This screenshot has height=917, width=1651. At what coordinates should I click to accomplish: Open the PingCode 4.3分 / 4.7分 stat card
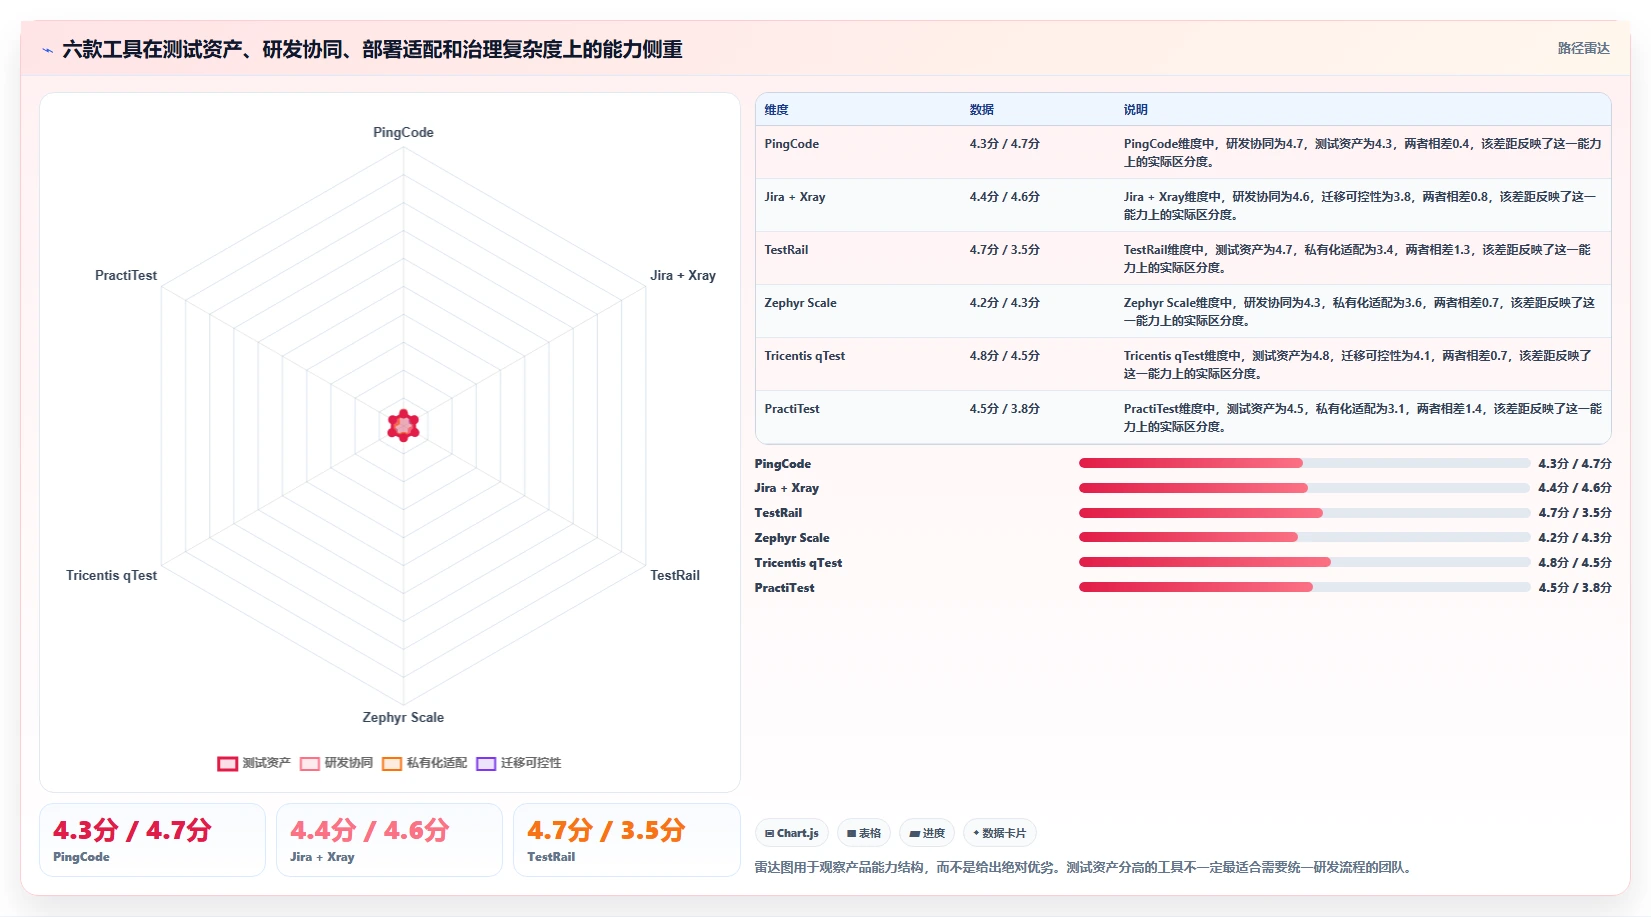tap(152, 840)
